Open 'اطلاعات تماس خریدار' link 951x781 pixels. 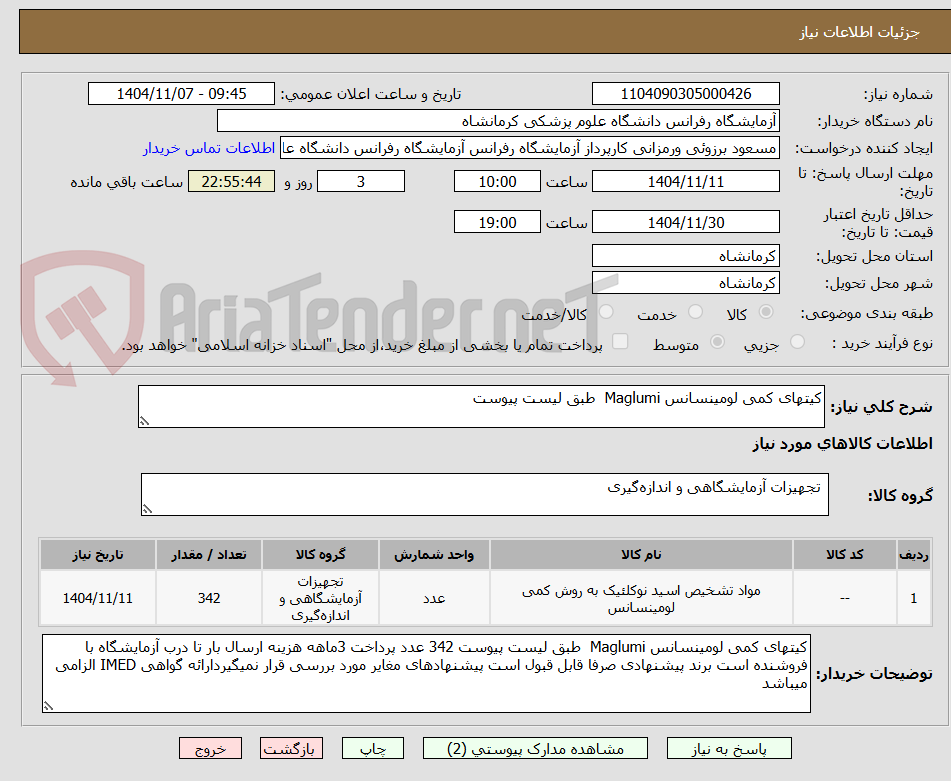click(x=209, y=149)
